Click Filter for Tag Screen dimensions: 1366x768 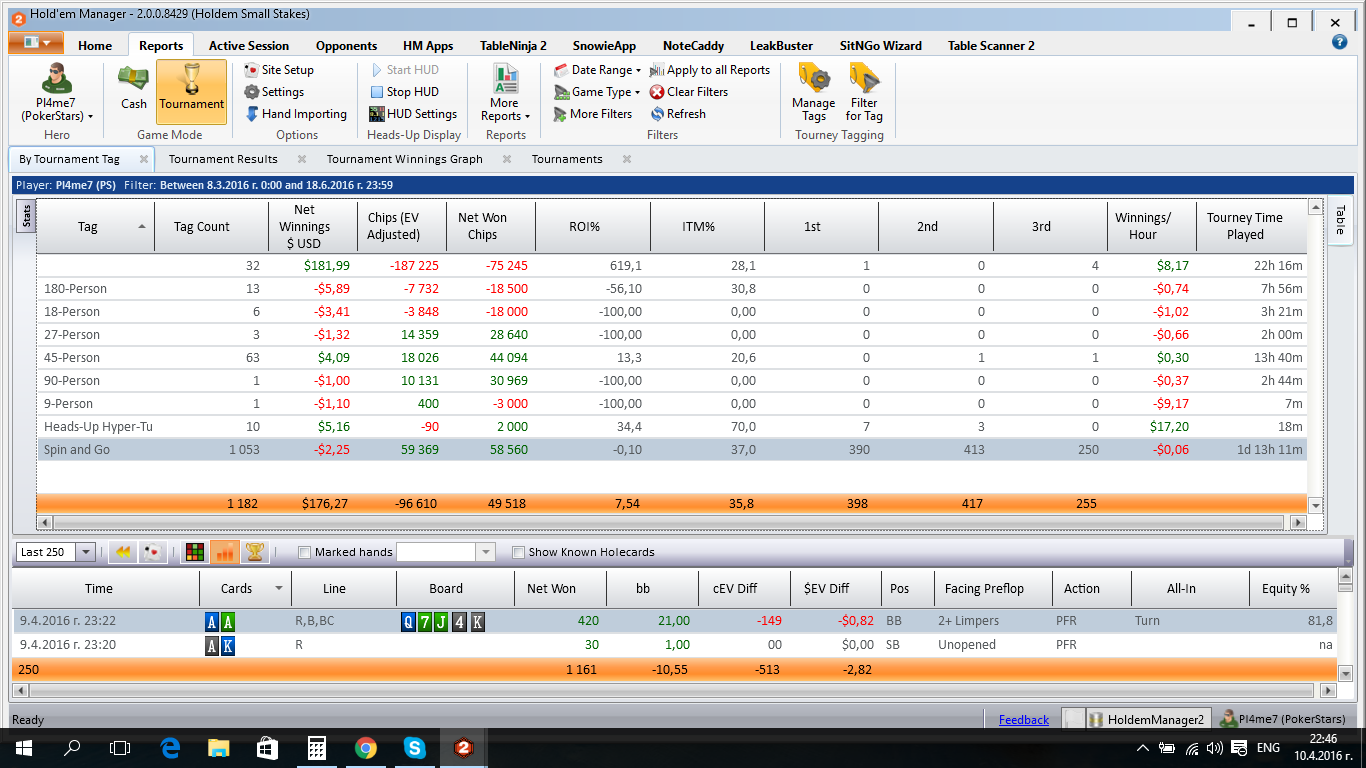pyautogui.click(x=864, y=93)
